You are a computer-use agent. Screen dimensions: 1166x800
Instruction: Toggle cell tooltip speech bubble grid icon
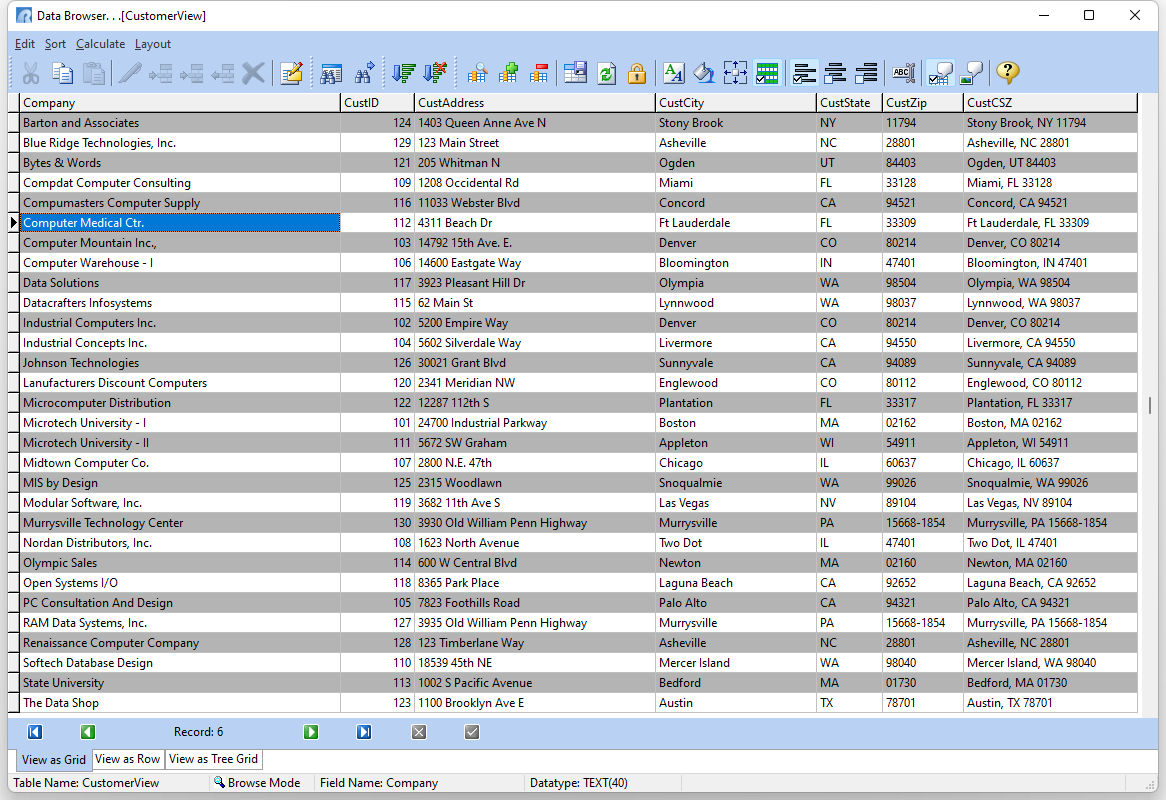tap(941, 73)
